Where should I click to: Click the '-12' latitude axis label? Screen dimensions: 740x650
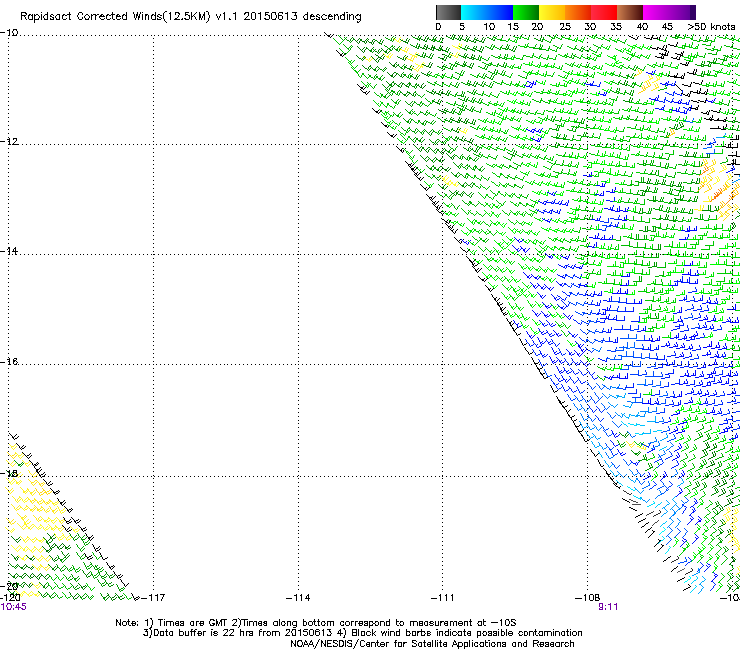click(9, 142)
